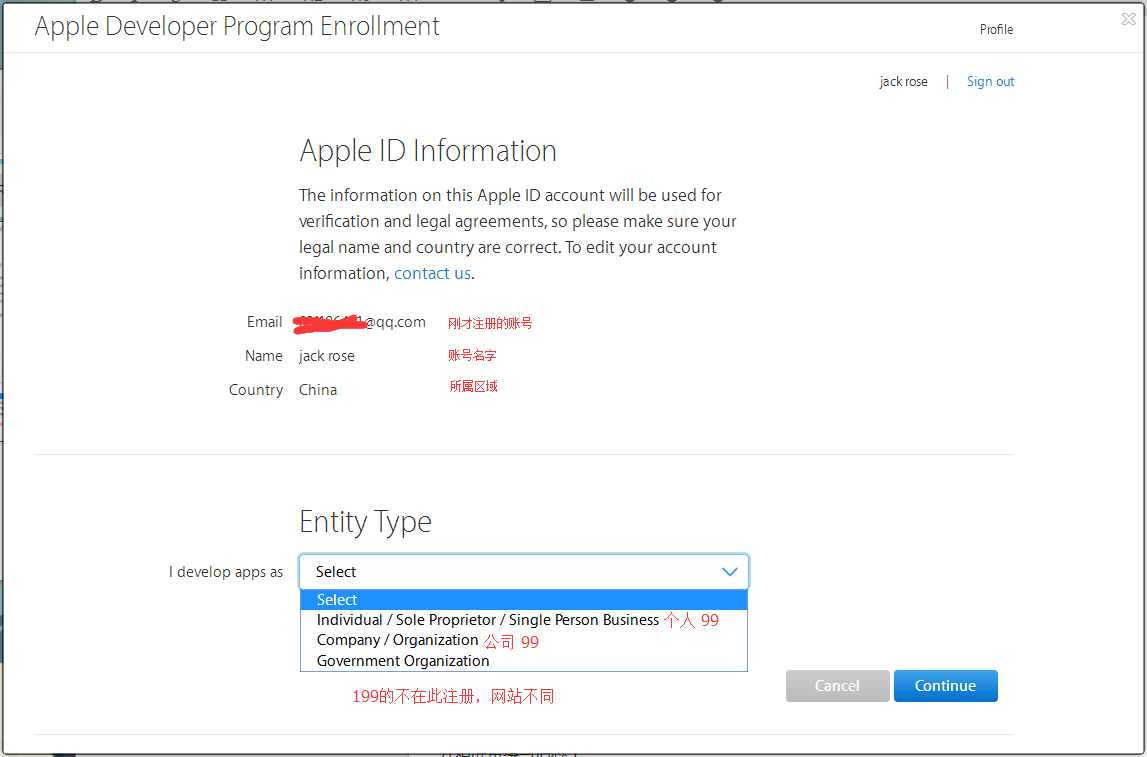The width and height of the screenshot is (1147, 757).
Task: Click the Apple Developer Program Enrollment title
Action: [237, 26]
